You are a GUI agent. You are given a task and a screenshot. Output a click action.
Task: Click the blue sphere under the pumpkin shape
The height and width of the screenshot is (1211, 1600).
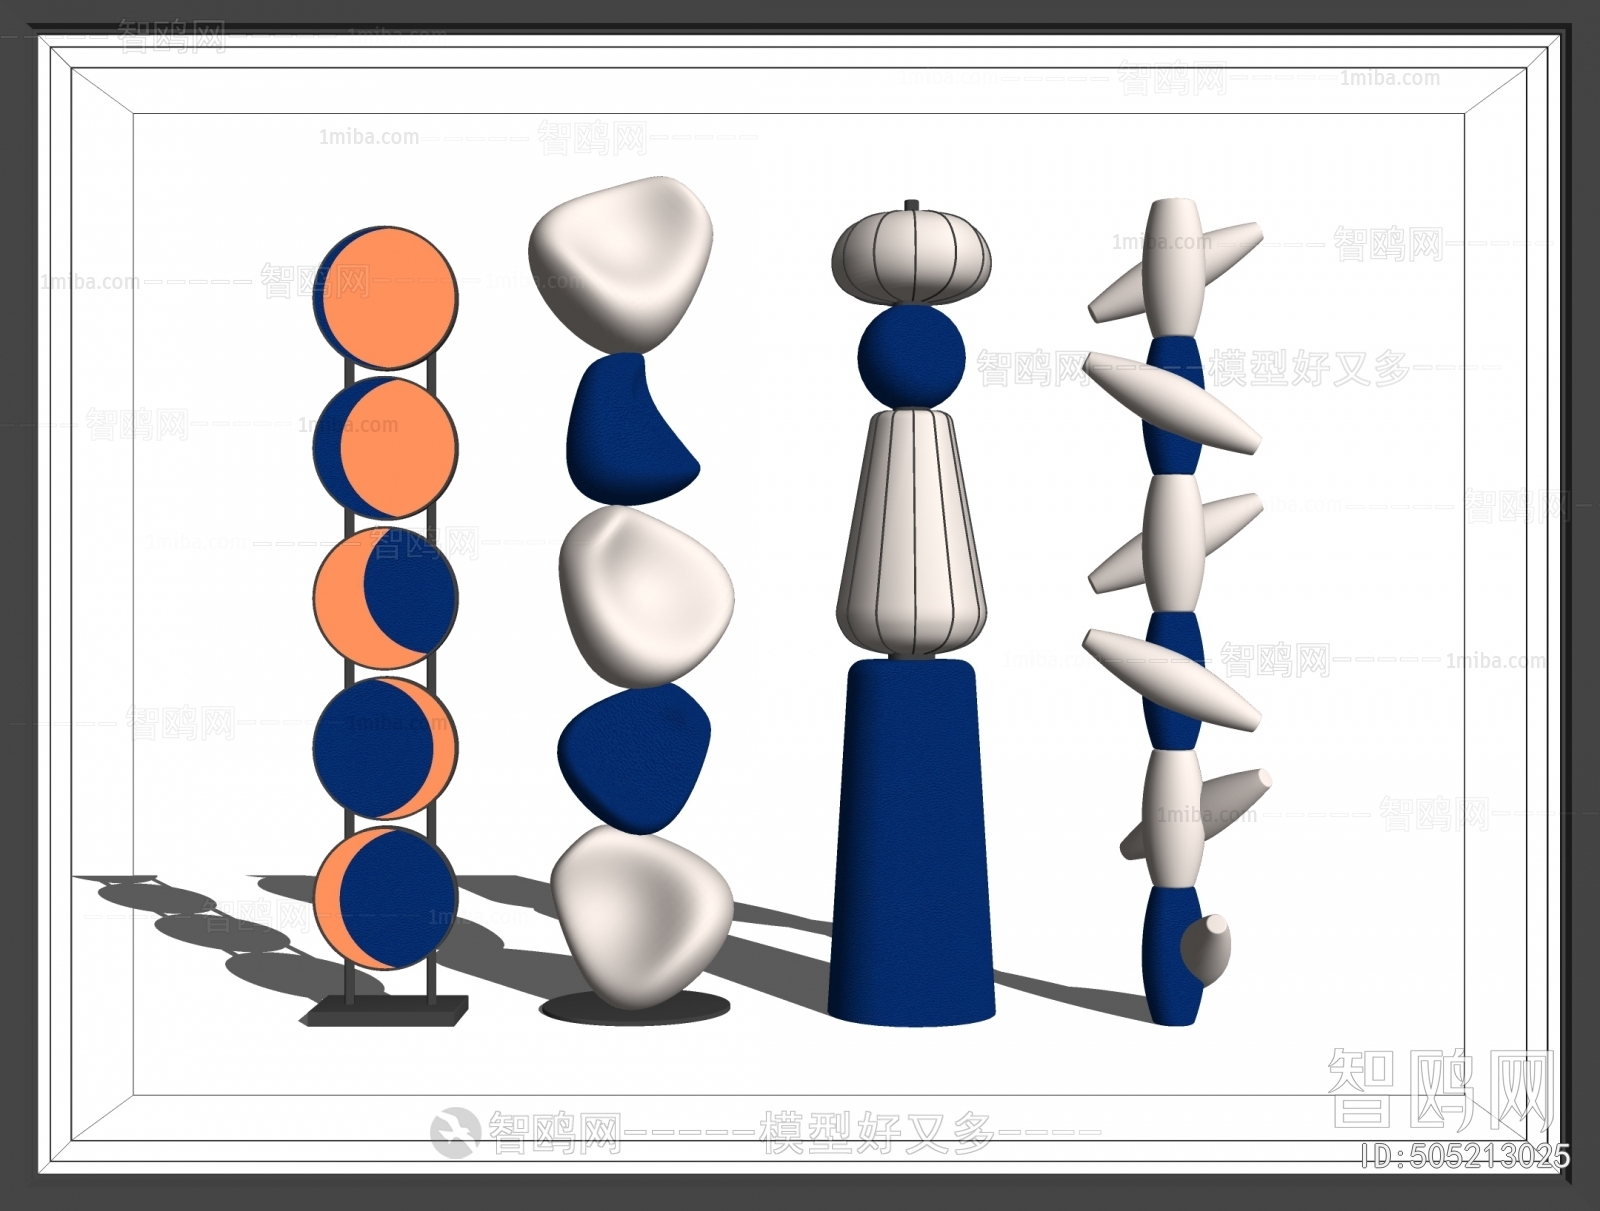[911, 356]
